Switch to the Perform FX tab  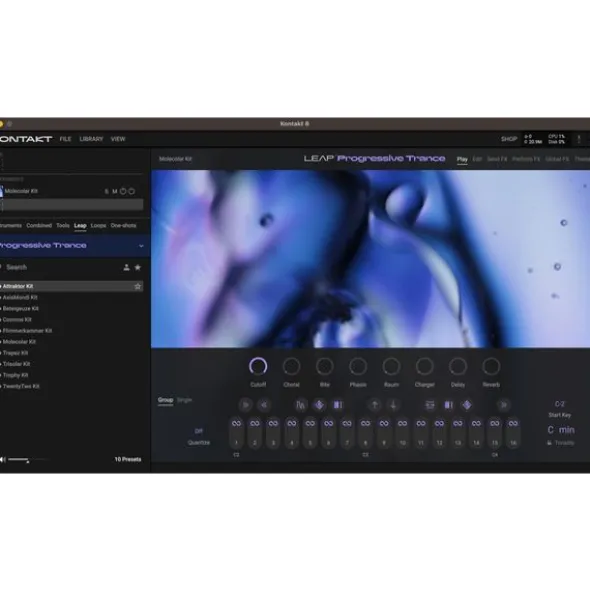[526, 159]
